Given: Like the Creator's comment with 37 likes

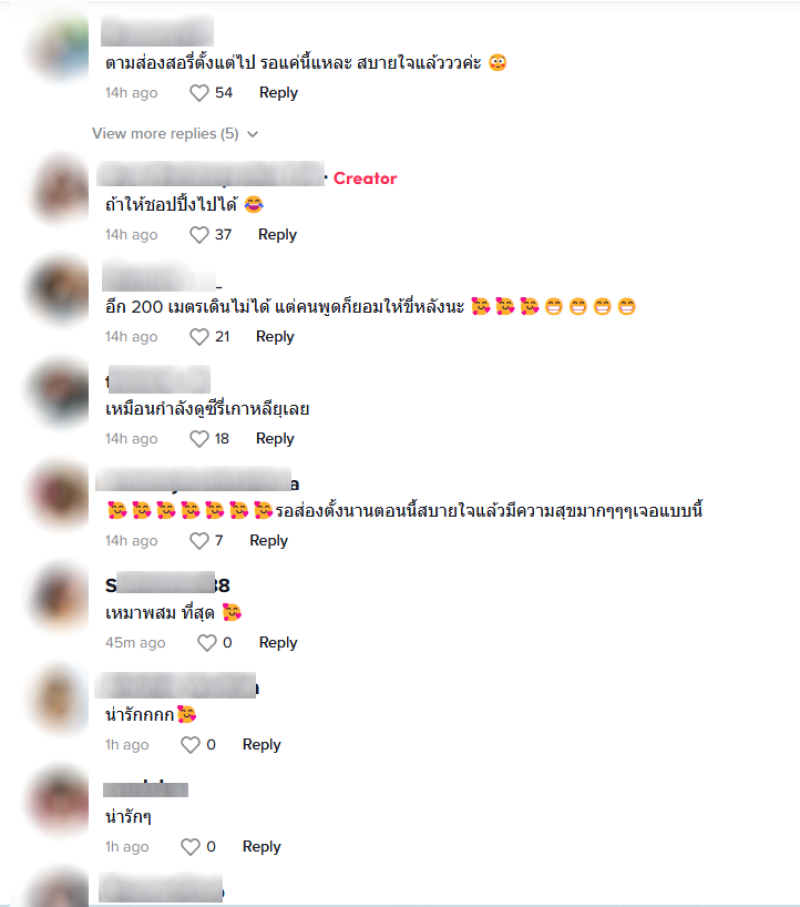Looking at the screenshot, I should 199,235.
